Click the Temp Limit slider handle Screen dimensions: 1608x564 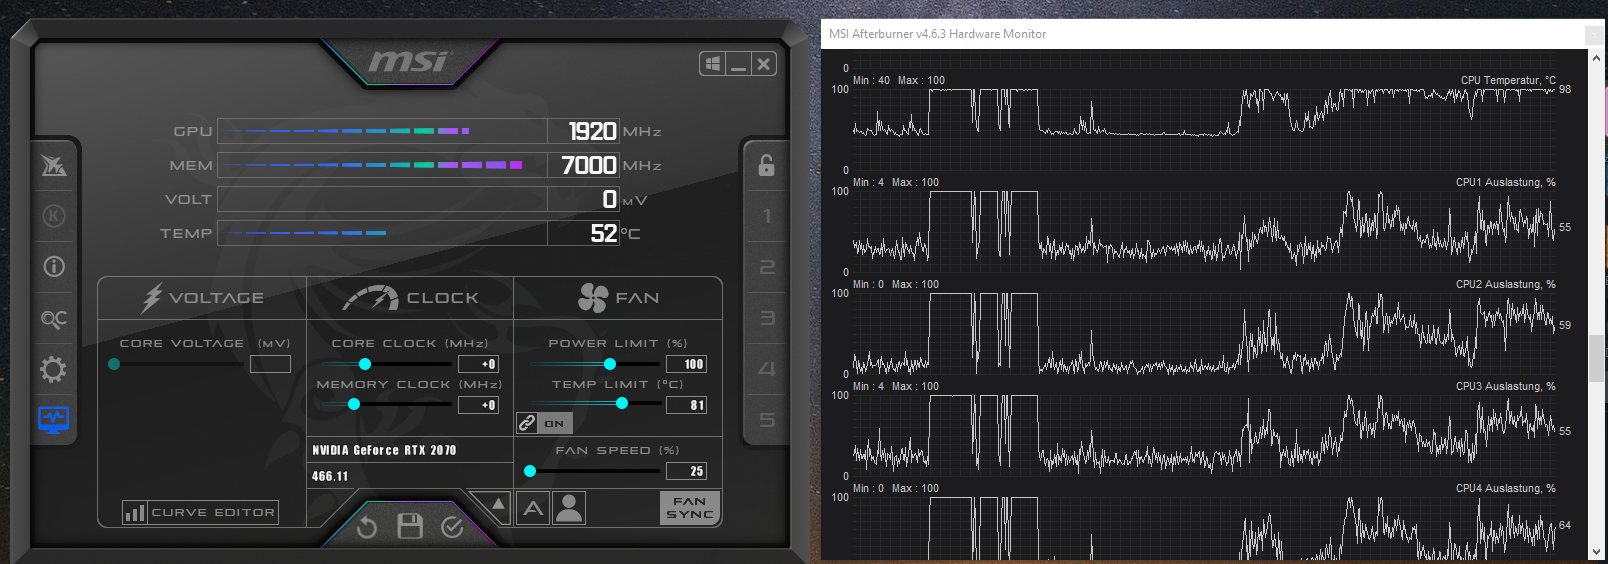click(x=622, y=404)
